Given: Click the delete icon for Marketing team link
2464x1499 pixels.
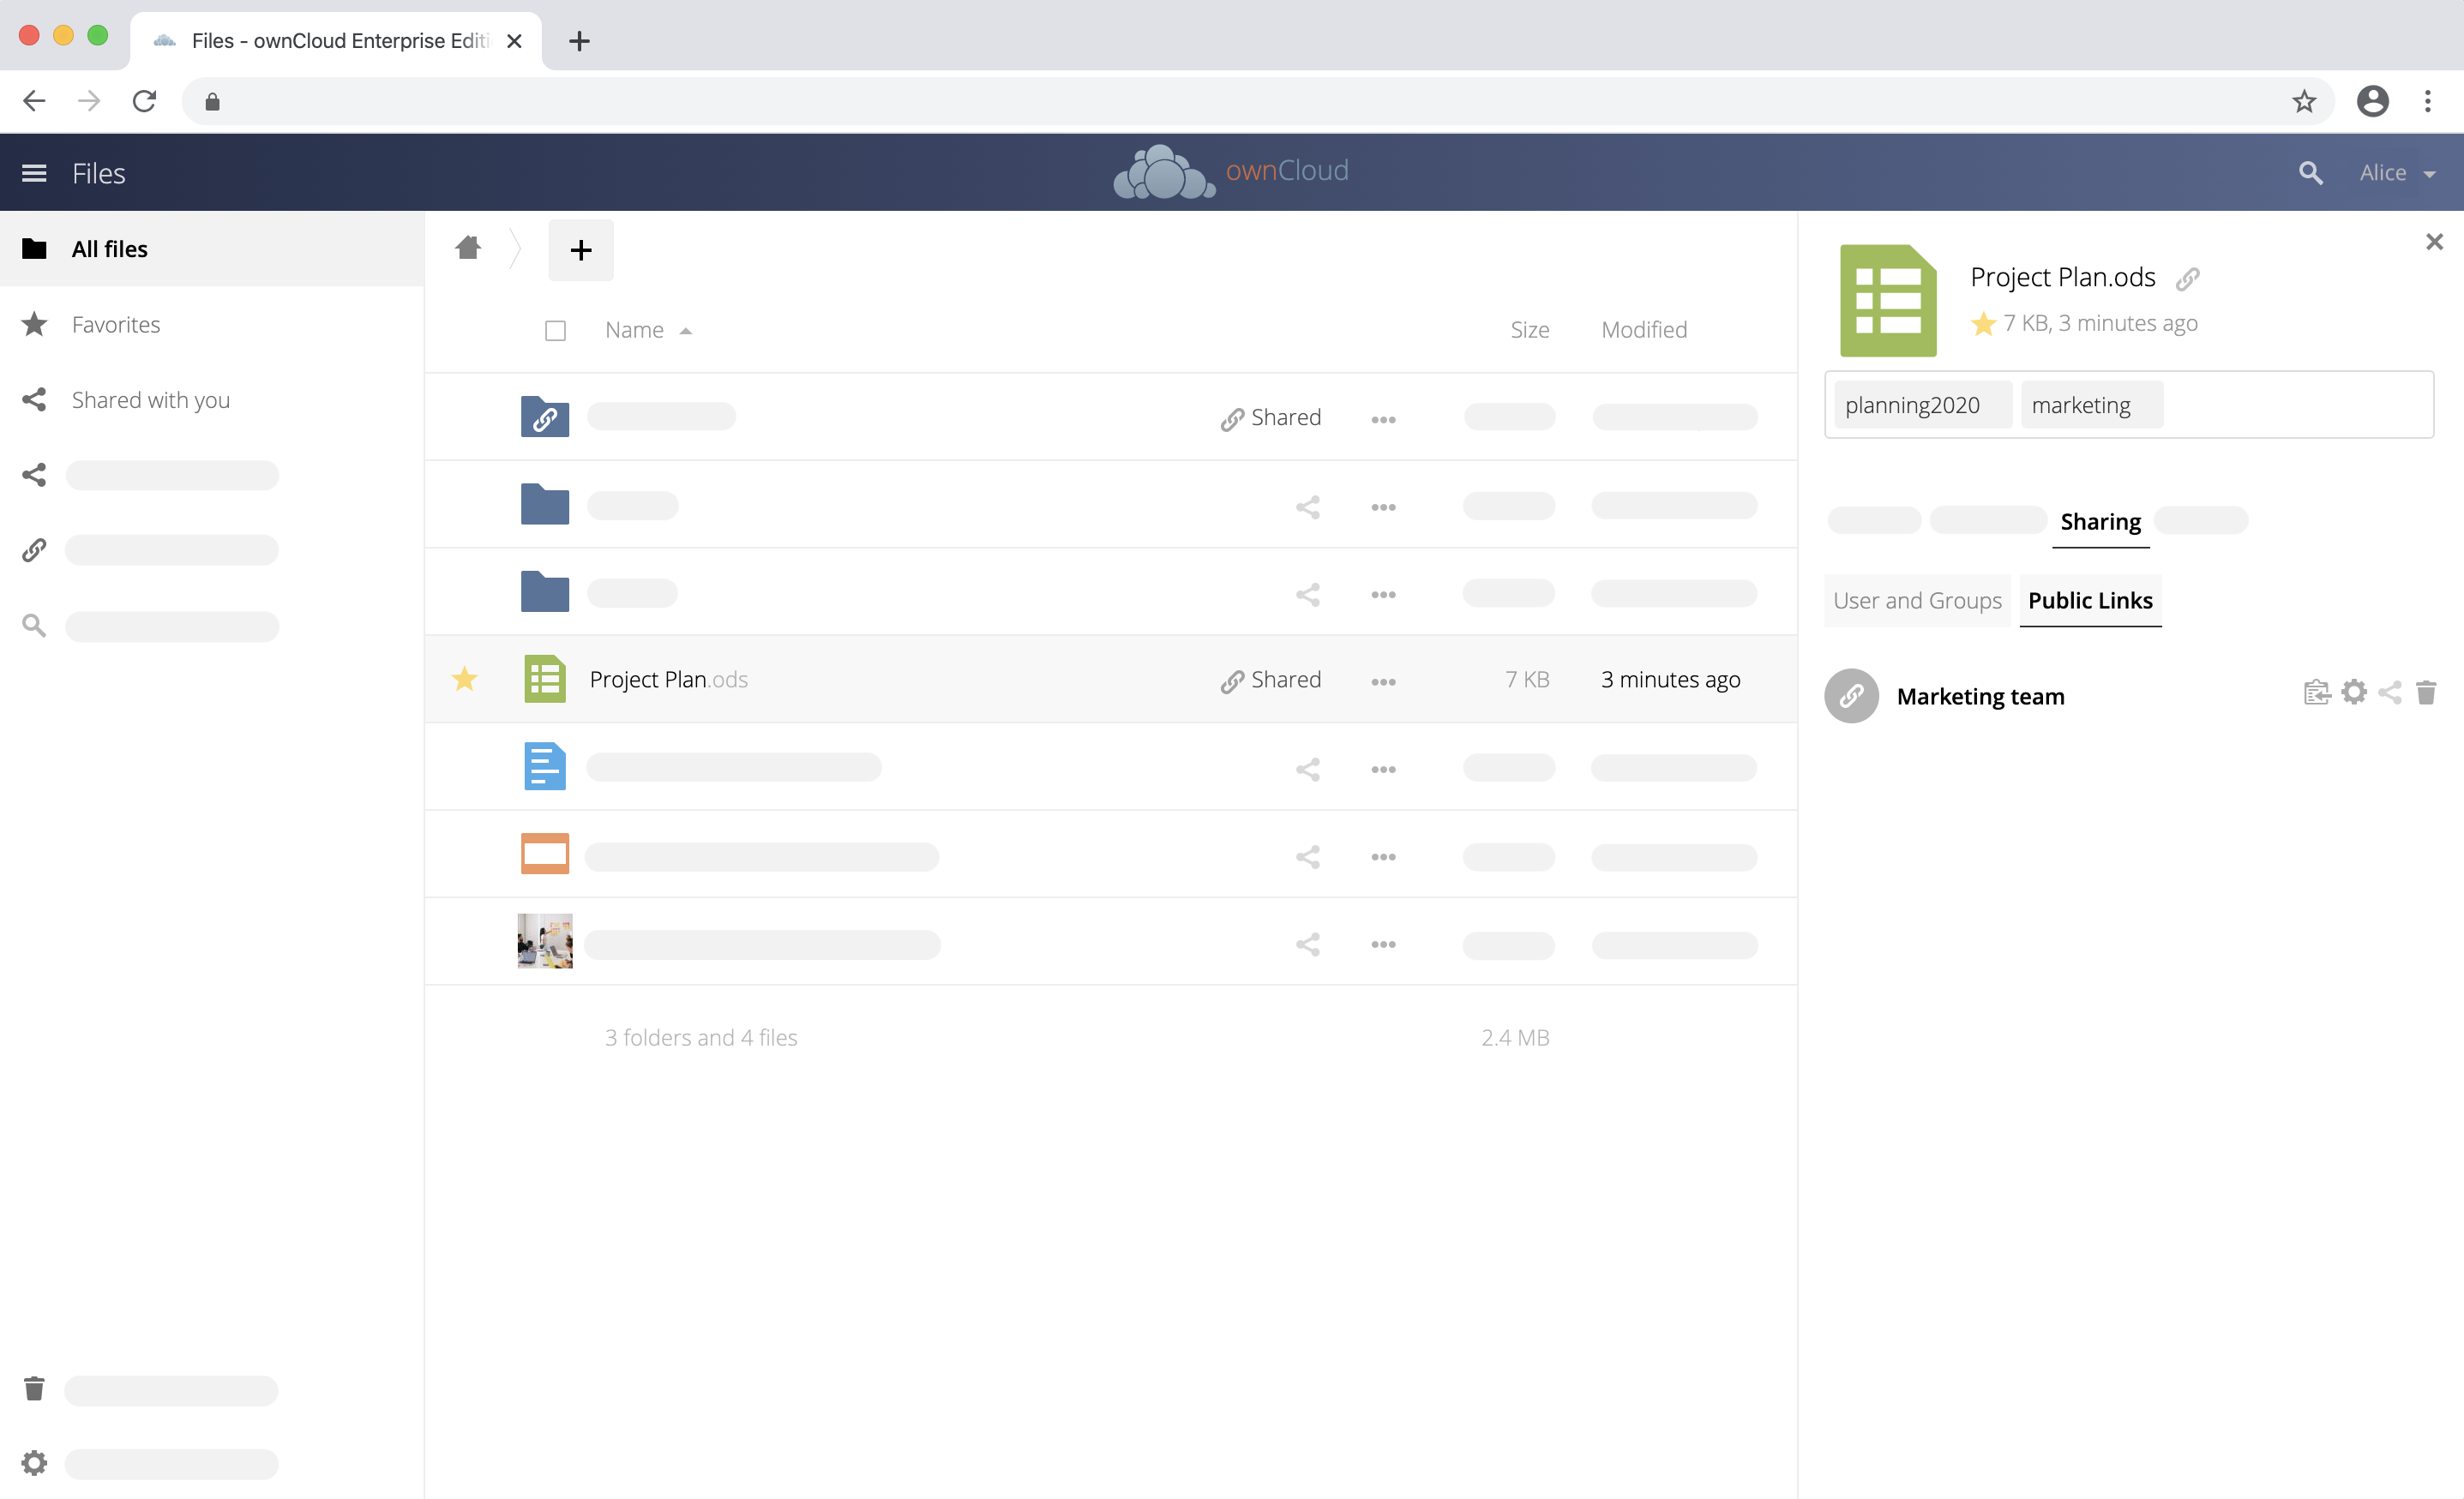Looking at the screenshot, I should [2425, 695].
